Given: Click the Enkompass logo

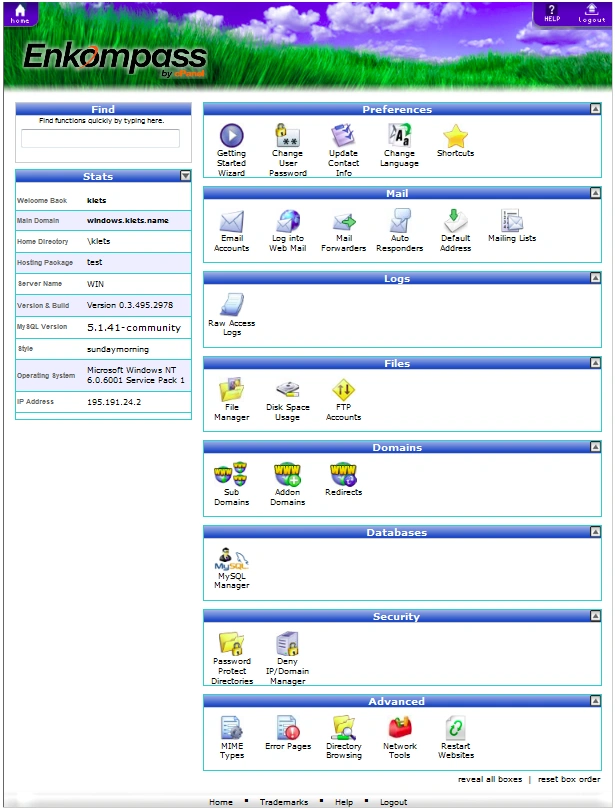Looking at the screenshot, I should 115,59.
